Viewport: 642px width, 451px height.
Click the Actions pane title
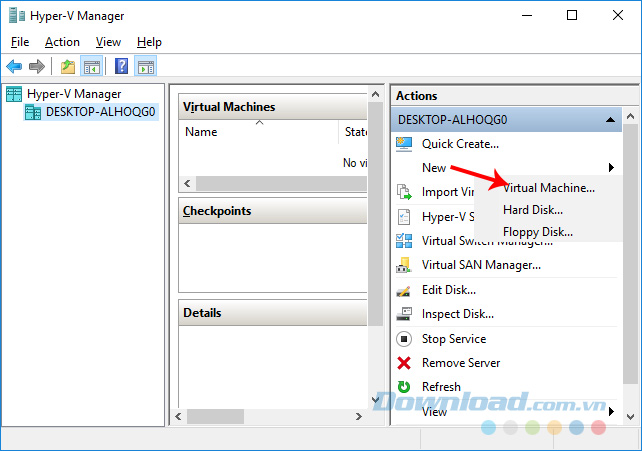(x=417, y=96)
